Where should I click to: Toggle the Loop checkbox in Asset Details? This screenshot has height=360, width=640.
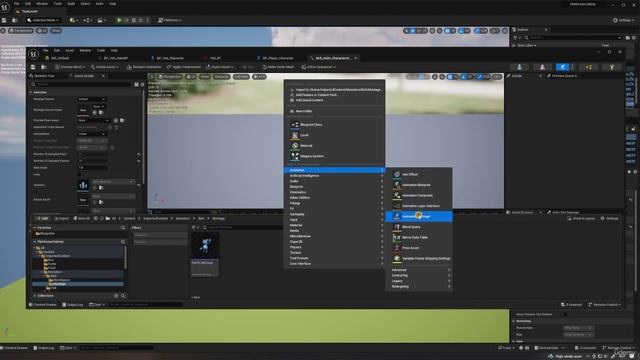click(x=79, y=174)
